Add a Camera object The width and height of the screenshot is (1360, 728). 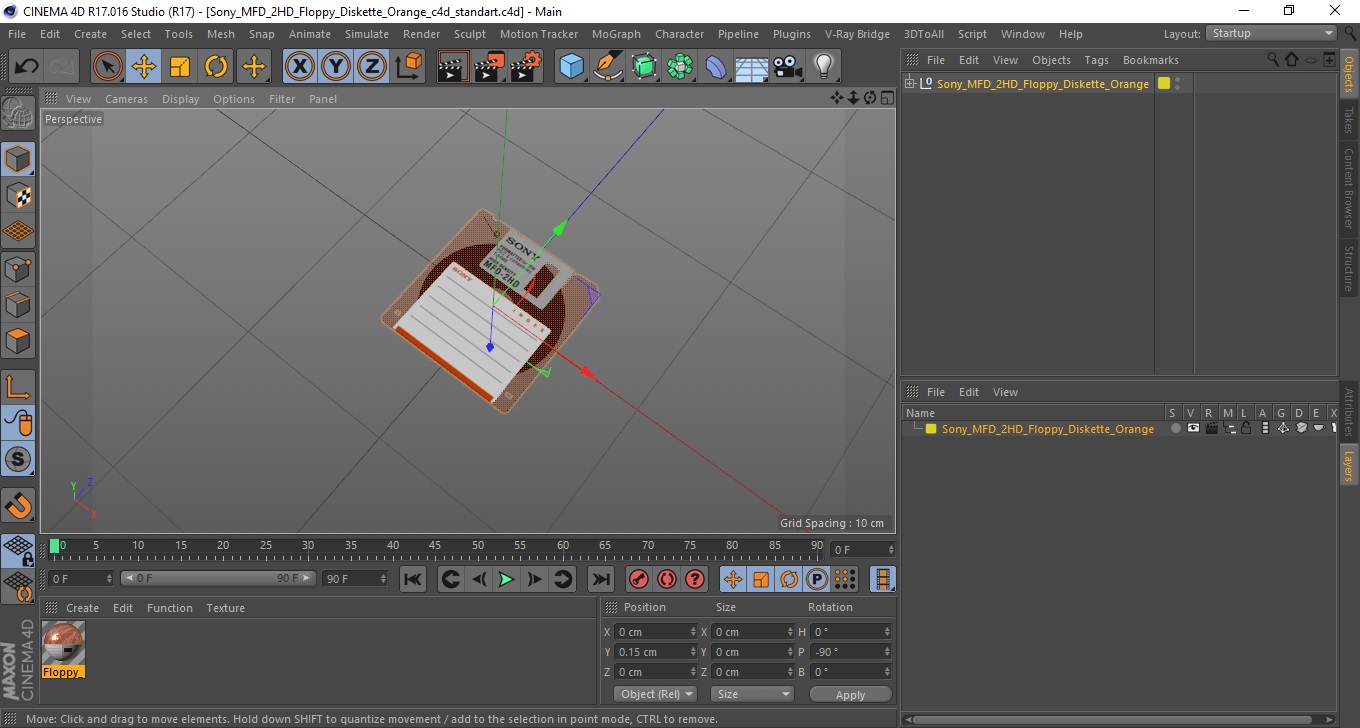coord(788,67)
